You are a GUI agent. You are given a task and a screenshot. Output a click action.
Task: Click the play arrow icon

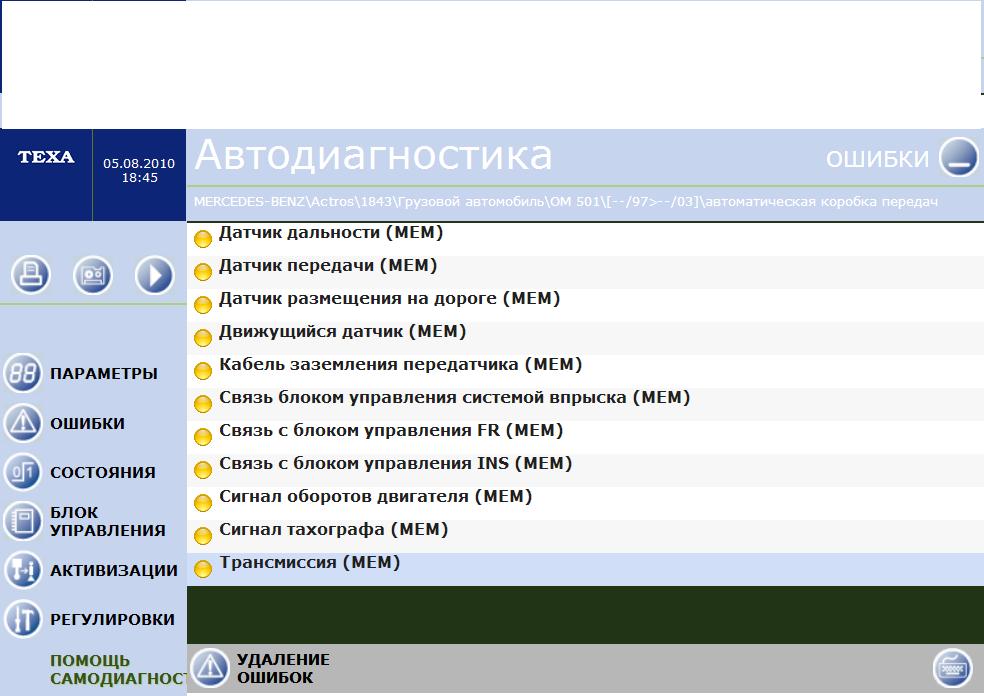click(154, 274)
